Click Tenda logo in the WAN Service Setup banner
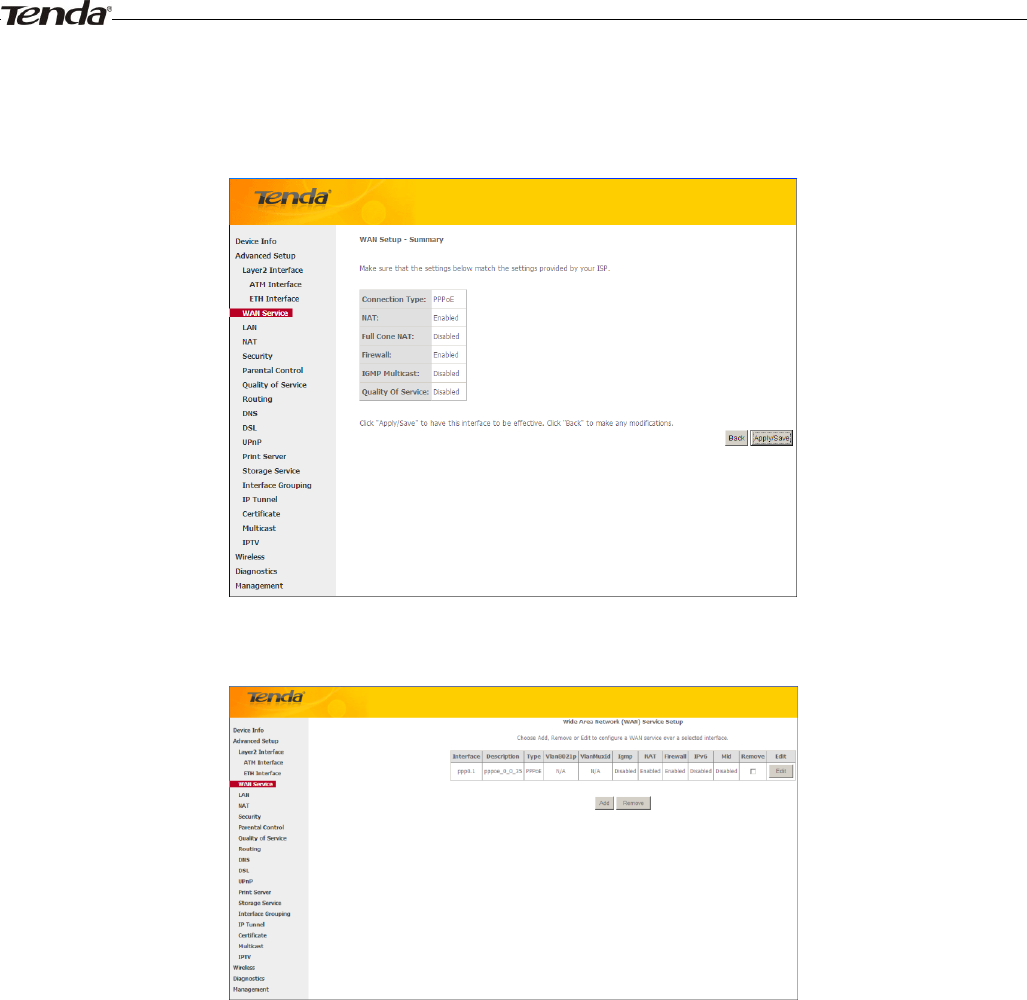Viewport: 1027px width, 1000px height. [276, 697]
